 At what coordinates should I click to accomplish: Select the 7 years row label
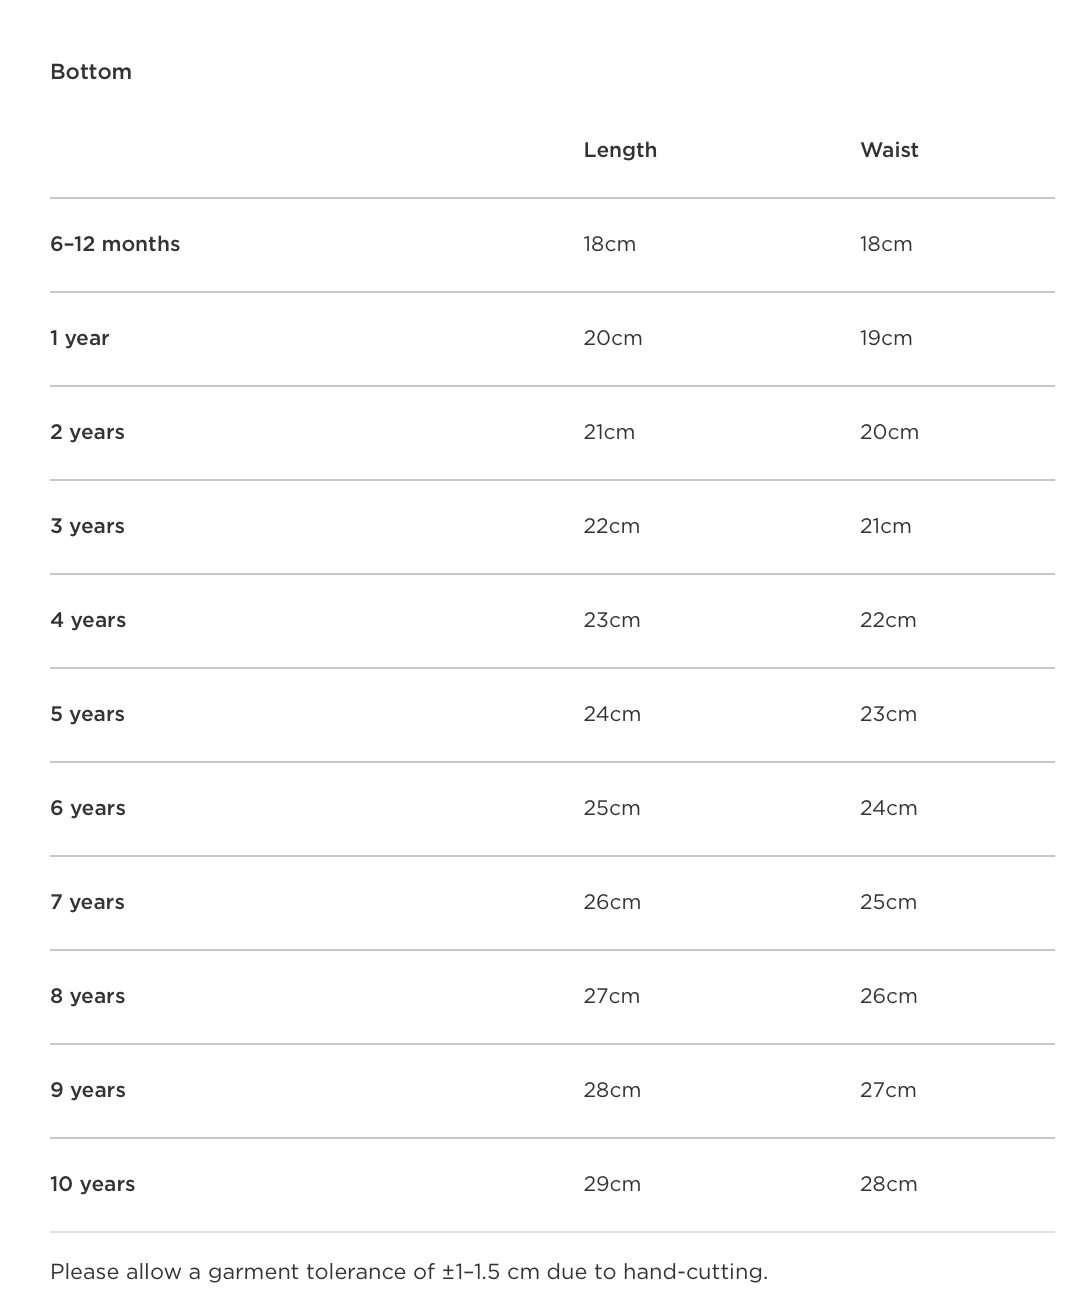88,902
